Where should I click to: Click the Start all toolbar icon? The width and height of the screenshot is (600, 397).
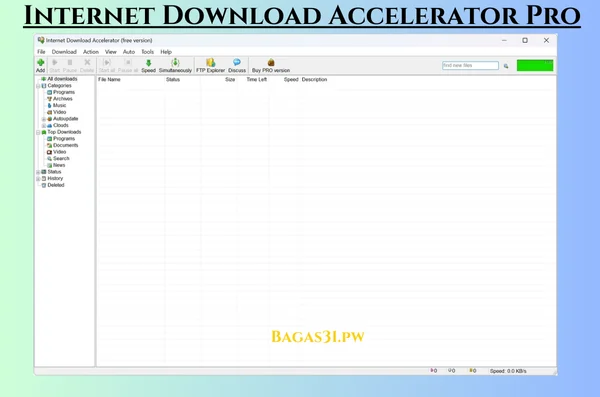pyautogui.click(x=107, y=65)
